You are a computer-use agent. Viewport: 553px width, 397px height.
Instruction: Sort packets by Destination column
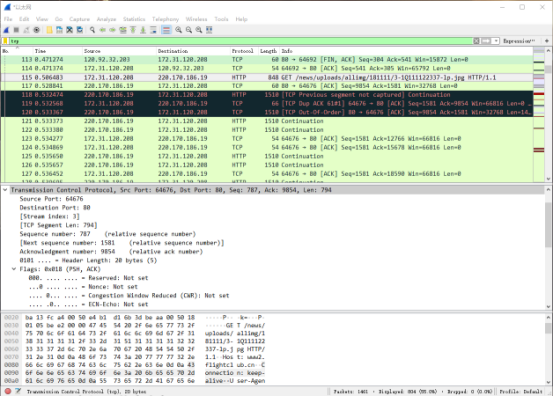[x=193, y=51]
